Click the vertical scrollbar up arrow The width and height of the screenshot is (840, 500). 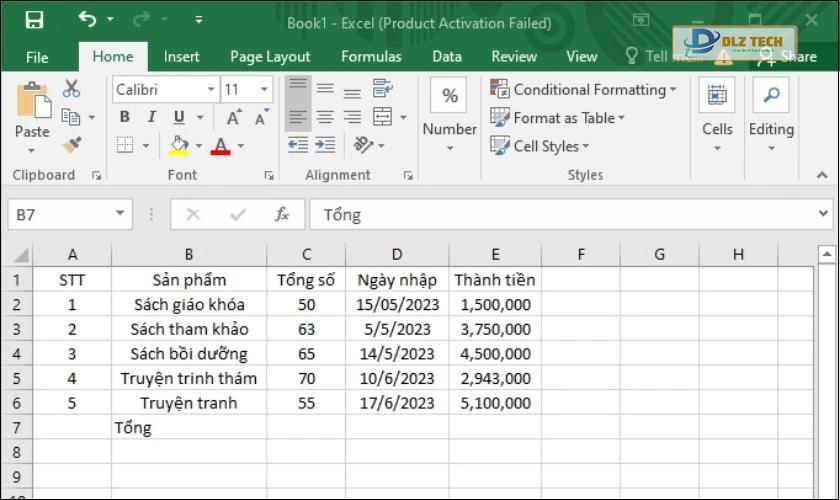827,255
